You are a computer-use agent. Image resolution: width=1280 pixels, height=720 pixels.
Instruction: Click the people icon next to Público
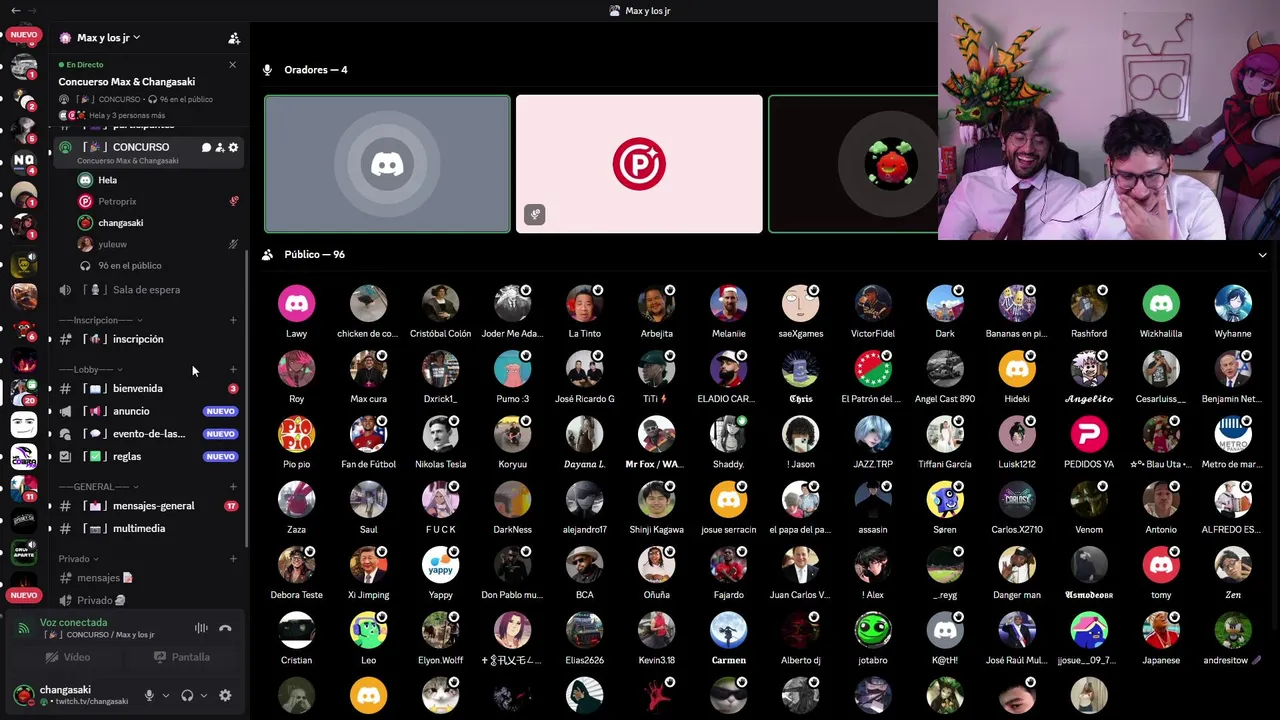pyautogui.click(x=267, y=255)
